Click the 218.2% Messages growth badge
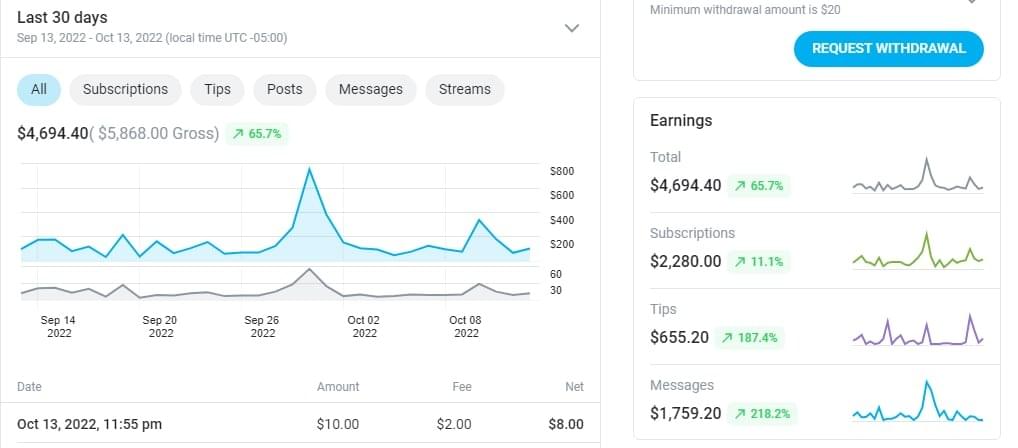 762,413
